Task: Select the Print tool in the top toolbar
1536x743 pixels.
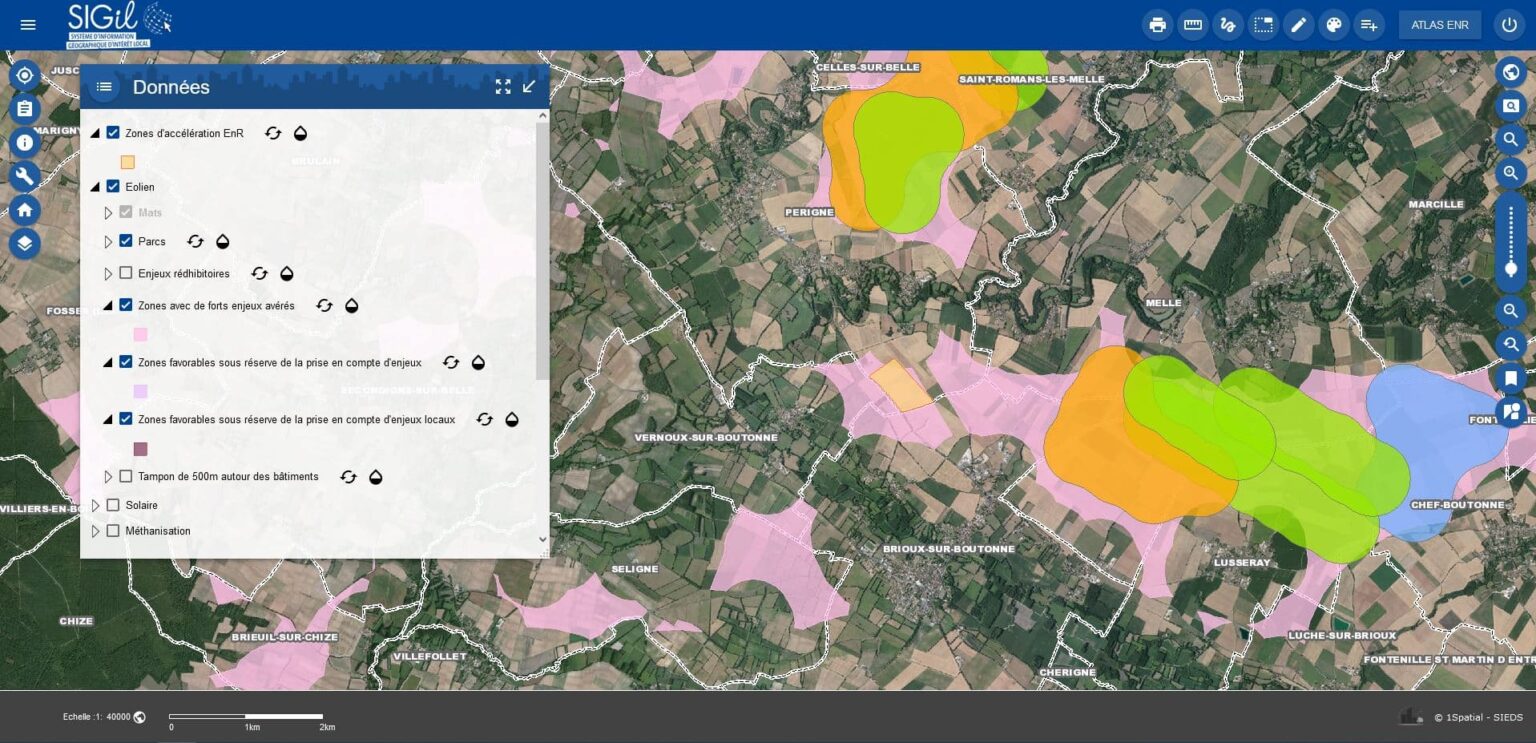Action: [1157, 24]
